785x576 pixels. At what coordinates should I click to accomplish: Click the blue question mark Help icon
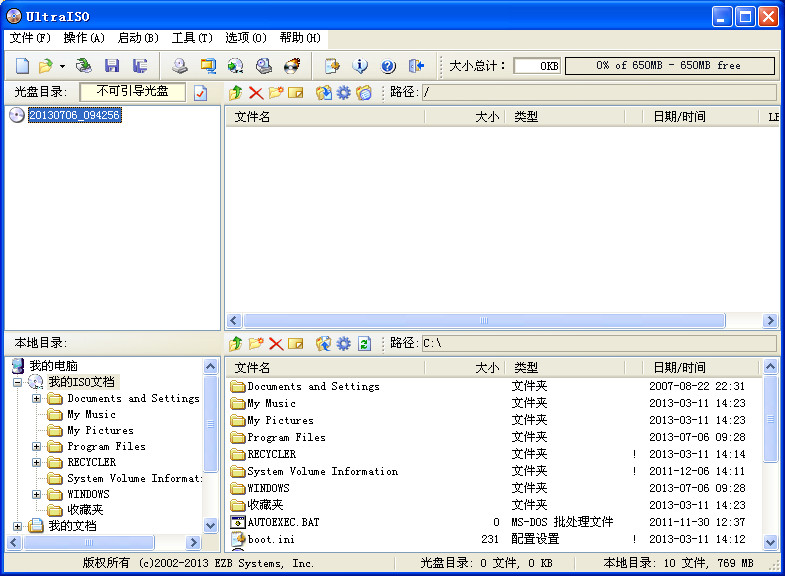point(388,66)
